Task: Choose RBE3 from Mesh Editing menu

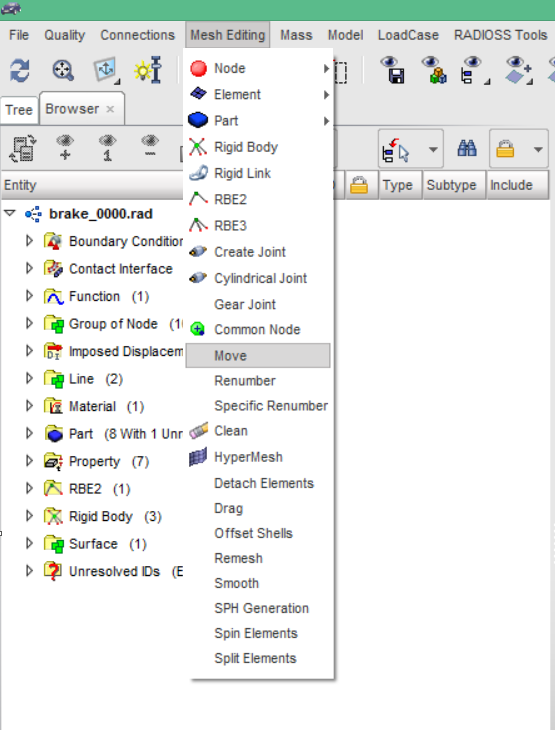Action: tap(259, 226)
